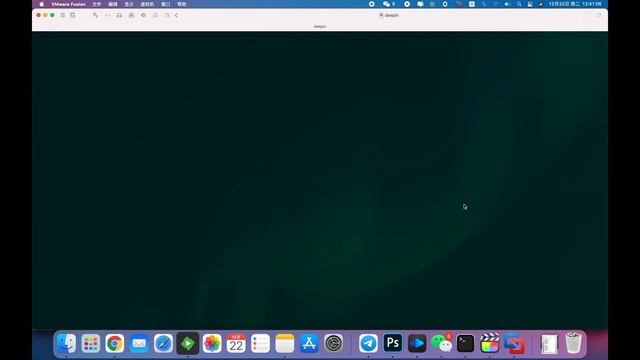The image size is (640, 360).
Task: Open Safari from the dock
Action: (x=163, y=343)
